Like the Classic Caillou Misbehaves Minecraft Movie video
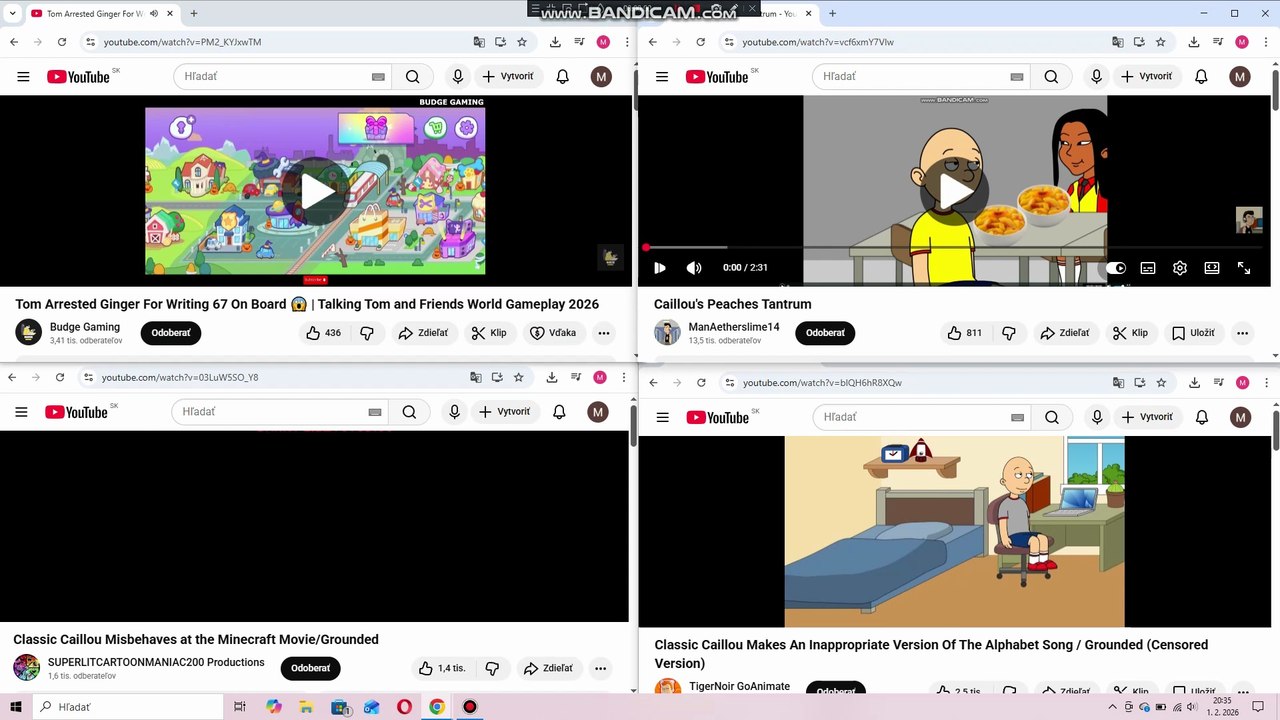 tap(442, 668)
